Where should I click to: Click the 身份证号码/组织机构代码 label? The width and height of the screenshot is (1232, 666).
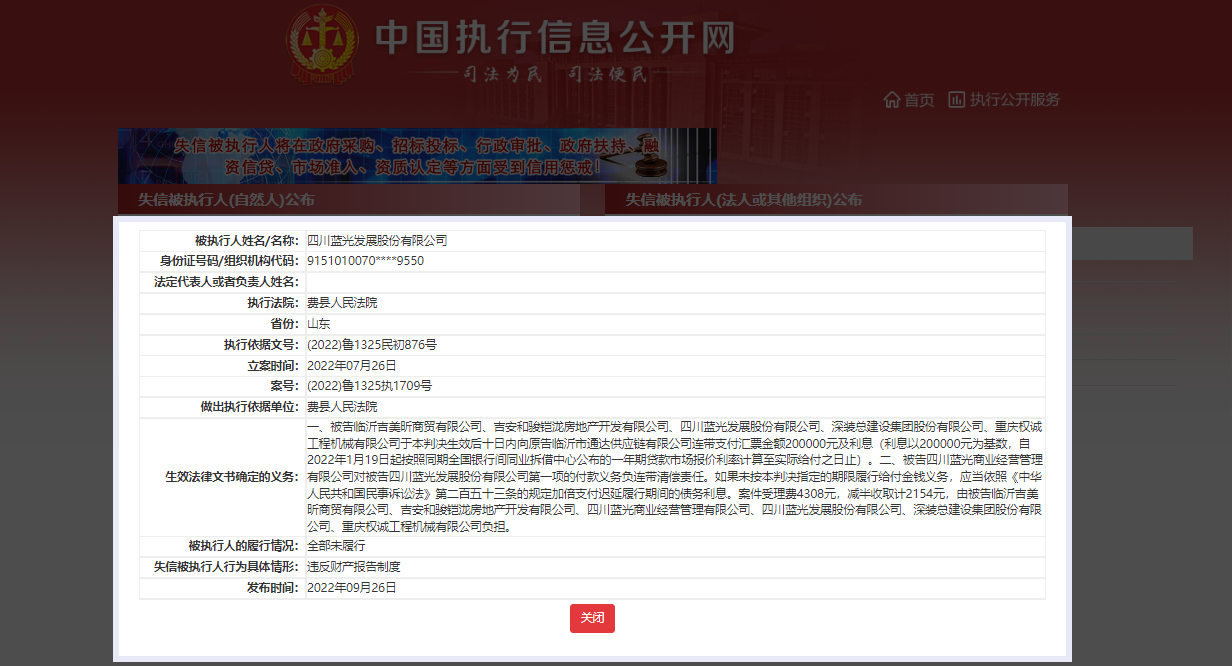pos(228,261)
